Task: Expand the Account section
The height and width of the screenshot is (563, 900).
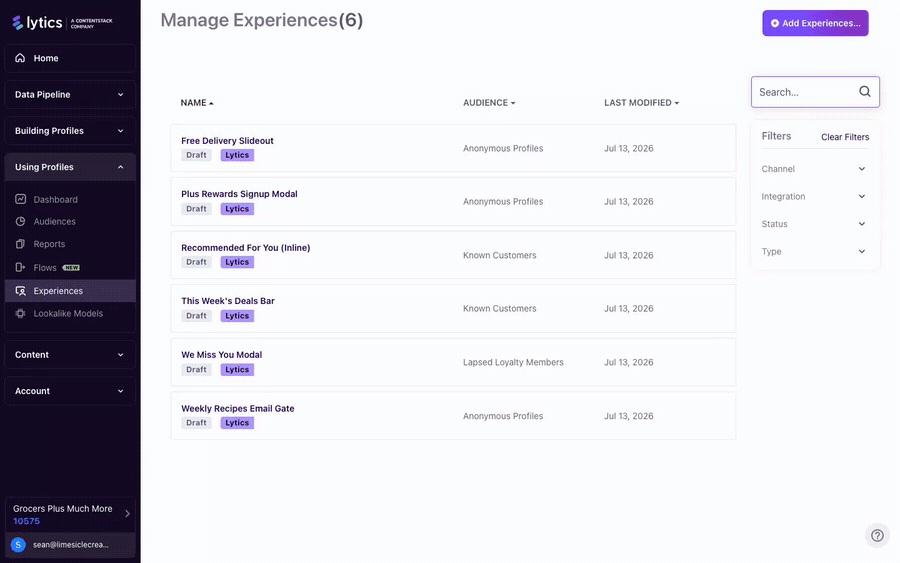Action: [x=70, y=391]
